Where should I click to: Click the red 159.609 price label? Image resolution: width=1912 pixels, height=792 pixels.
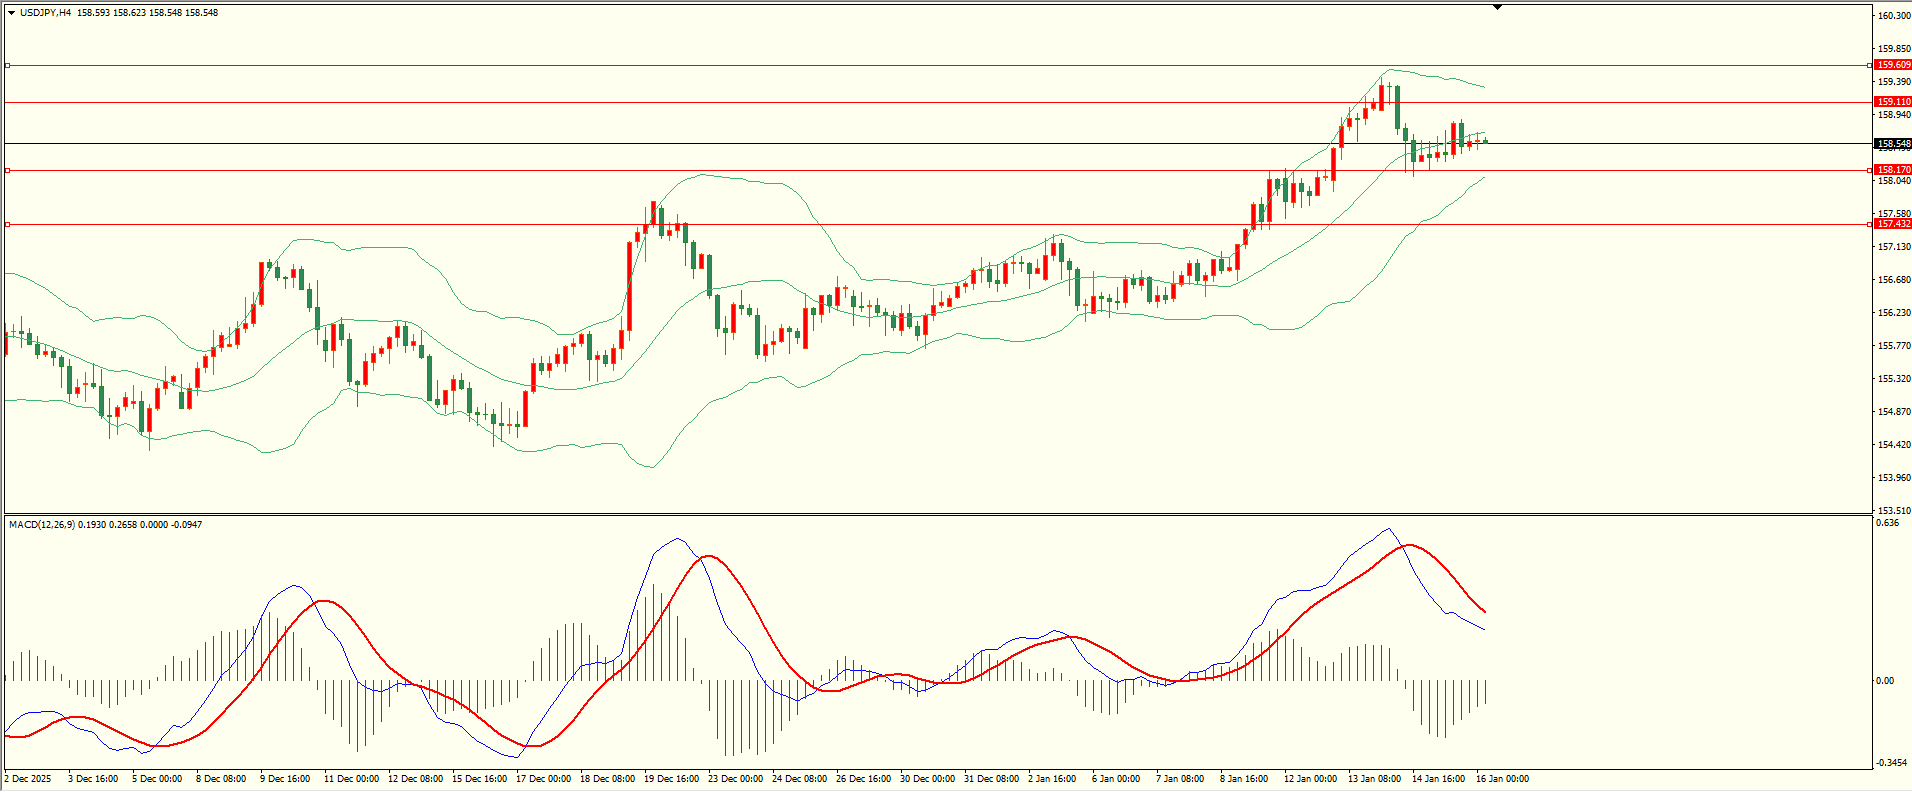tap(1893, 65)
